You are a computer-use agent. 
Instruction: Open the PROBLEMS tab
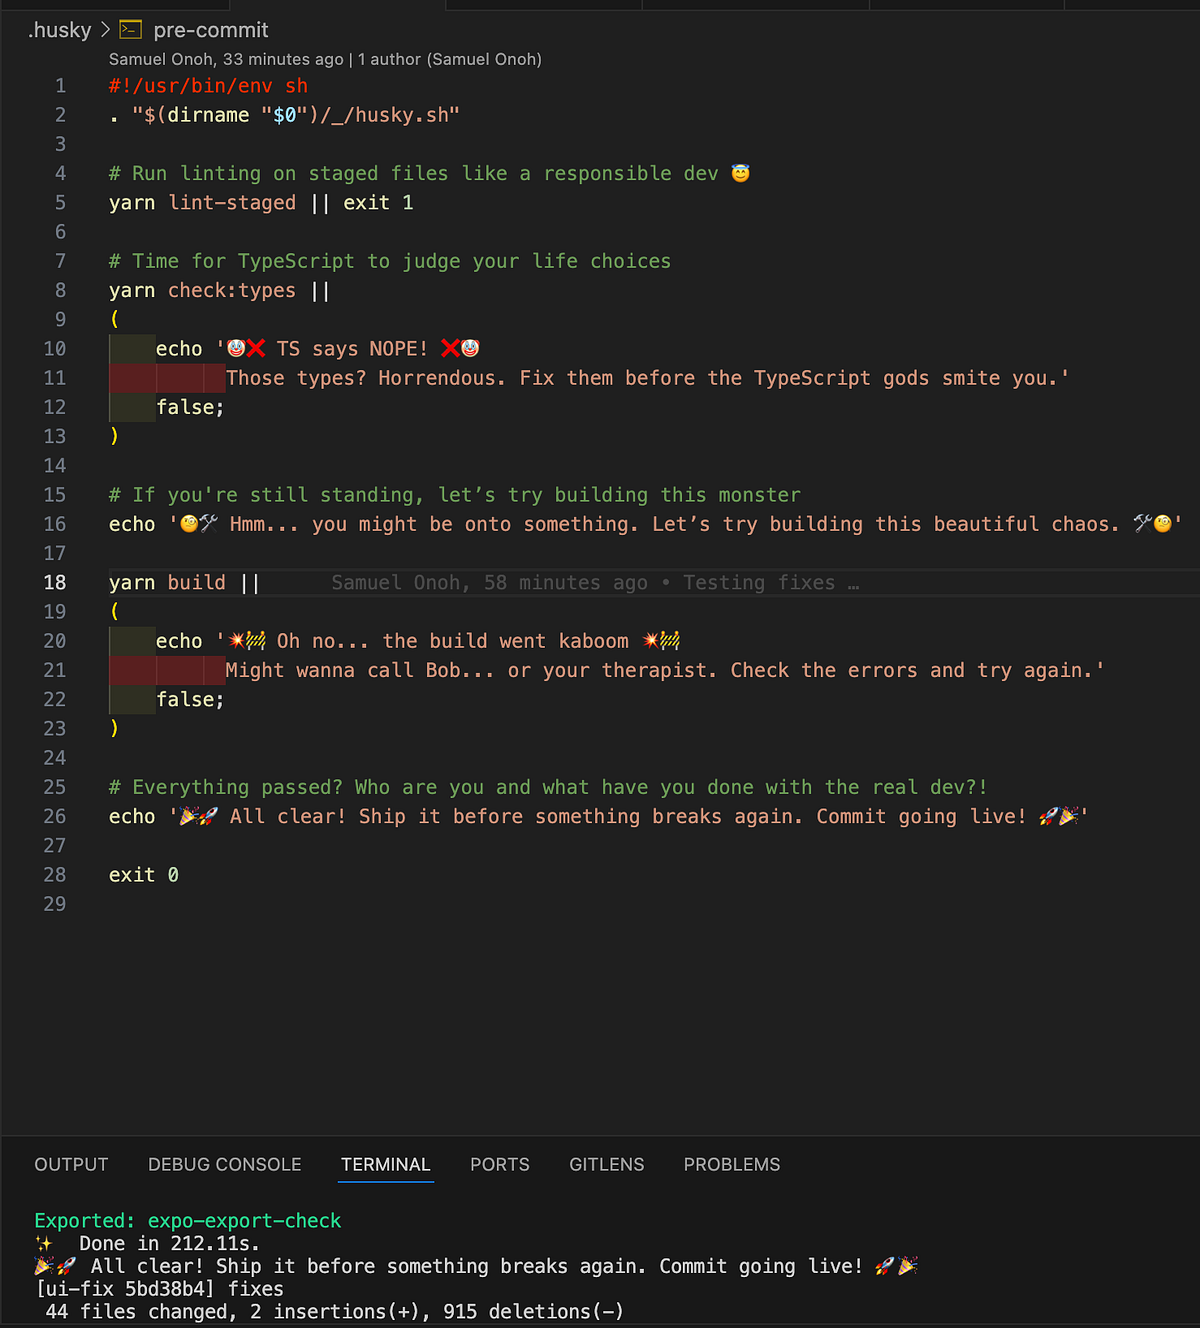tap(731, 1164)
